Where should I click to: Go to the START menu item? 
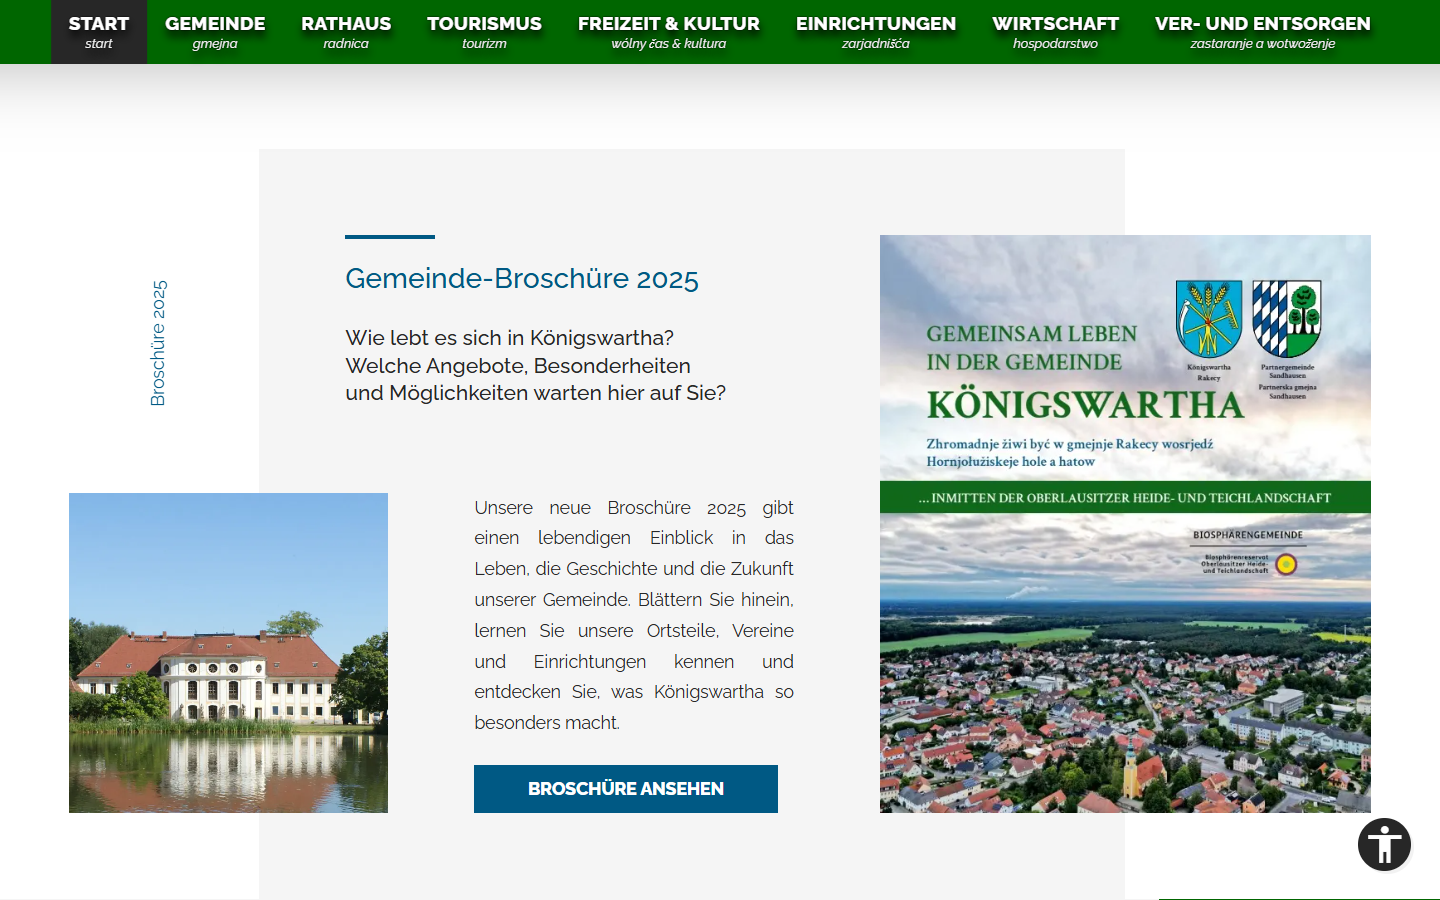[99, 32]
